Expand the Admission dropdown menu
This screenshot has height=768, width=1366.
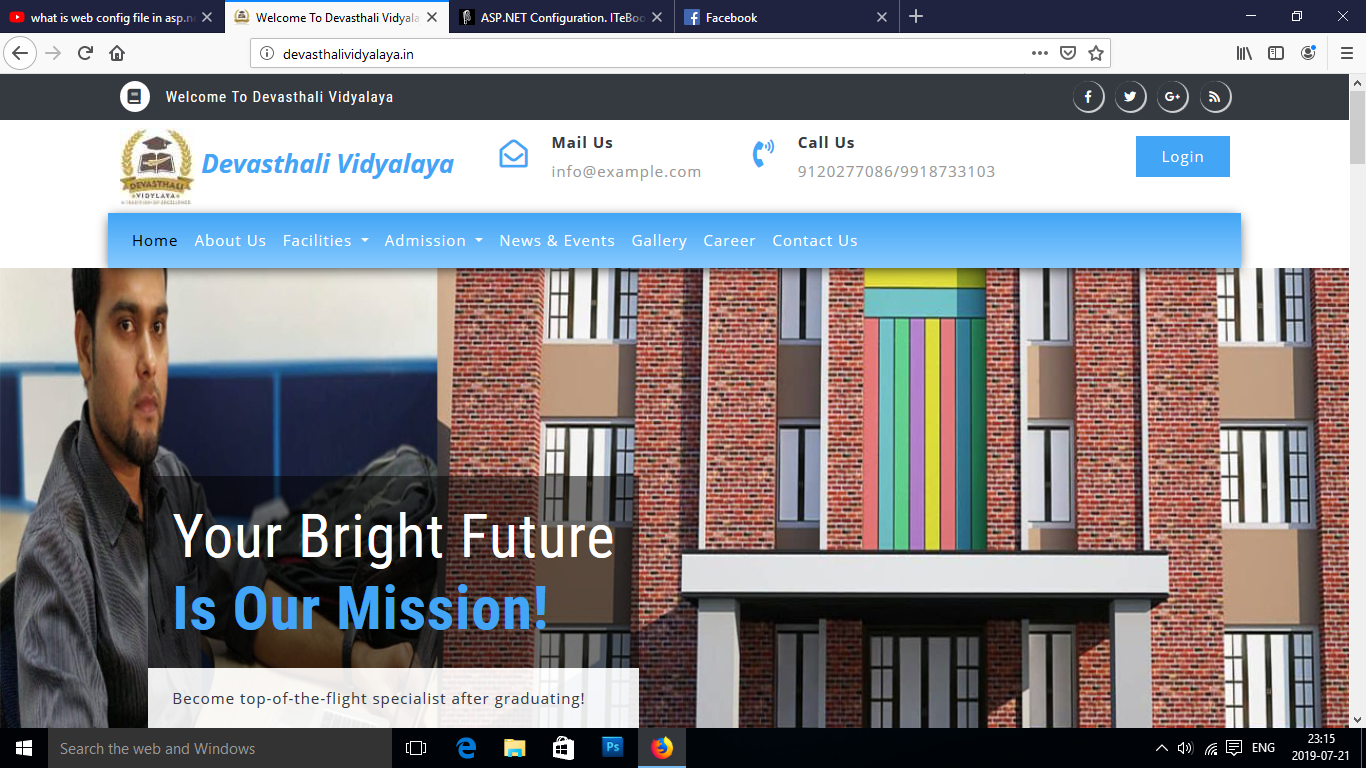434,241
